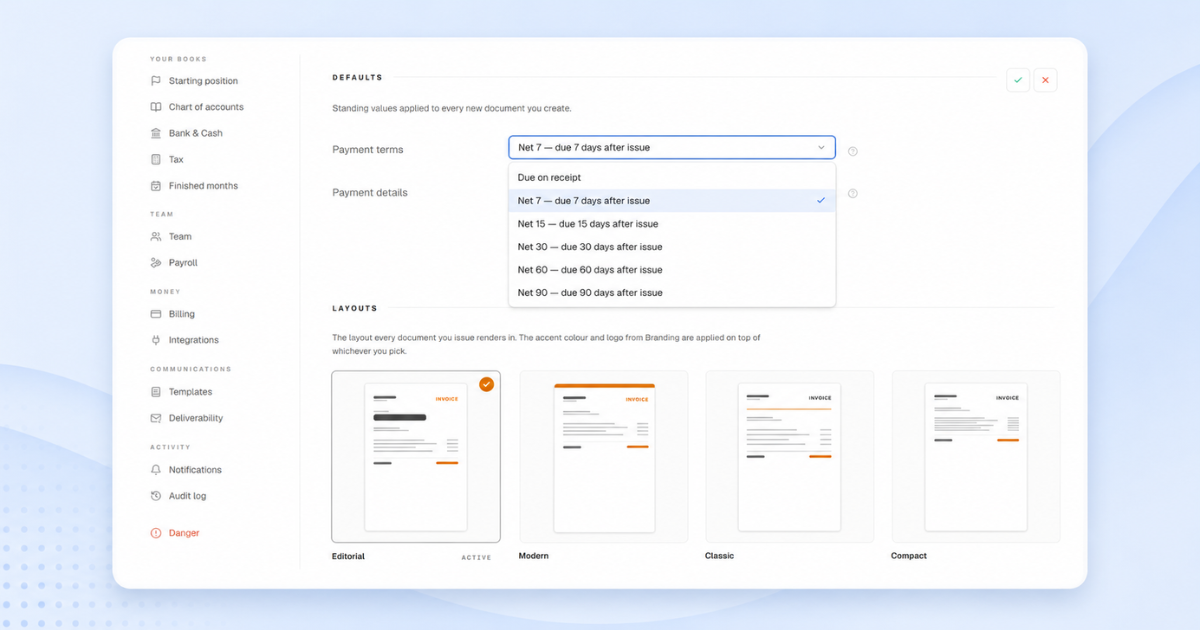The width and height of the screenshot is (1200, 630).
Task: Select Net 60 — due 60 days option
Action: [x=672, y=270]
